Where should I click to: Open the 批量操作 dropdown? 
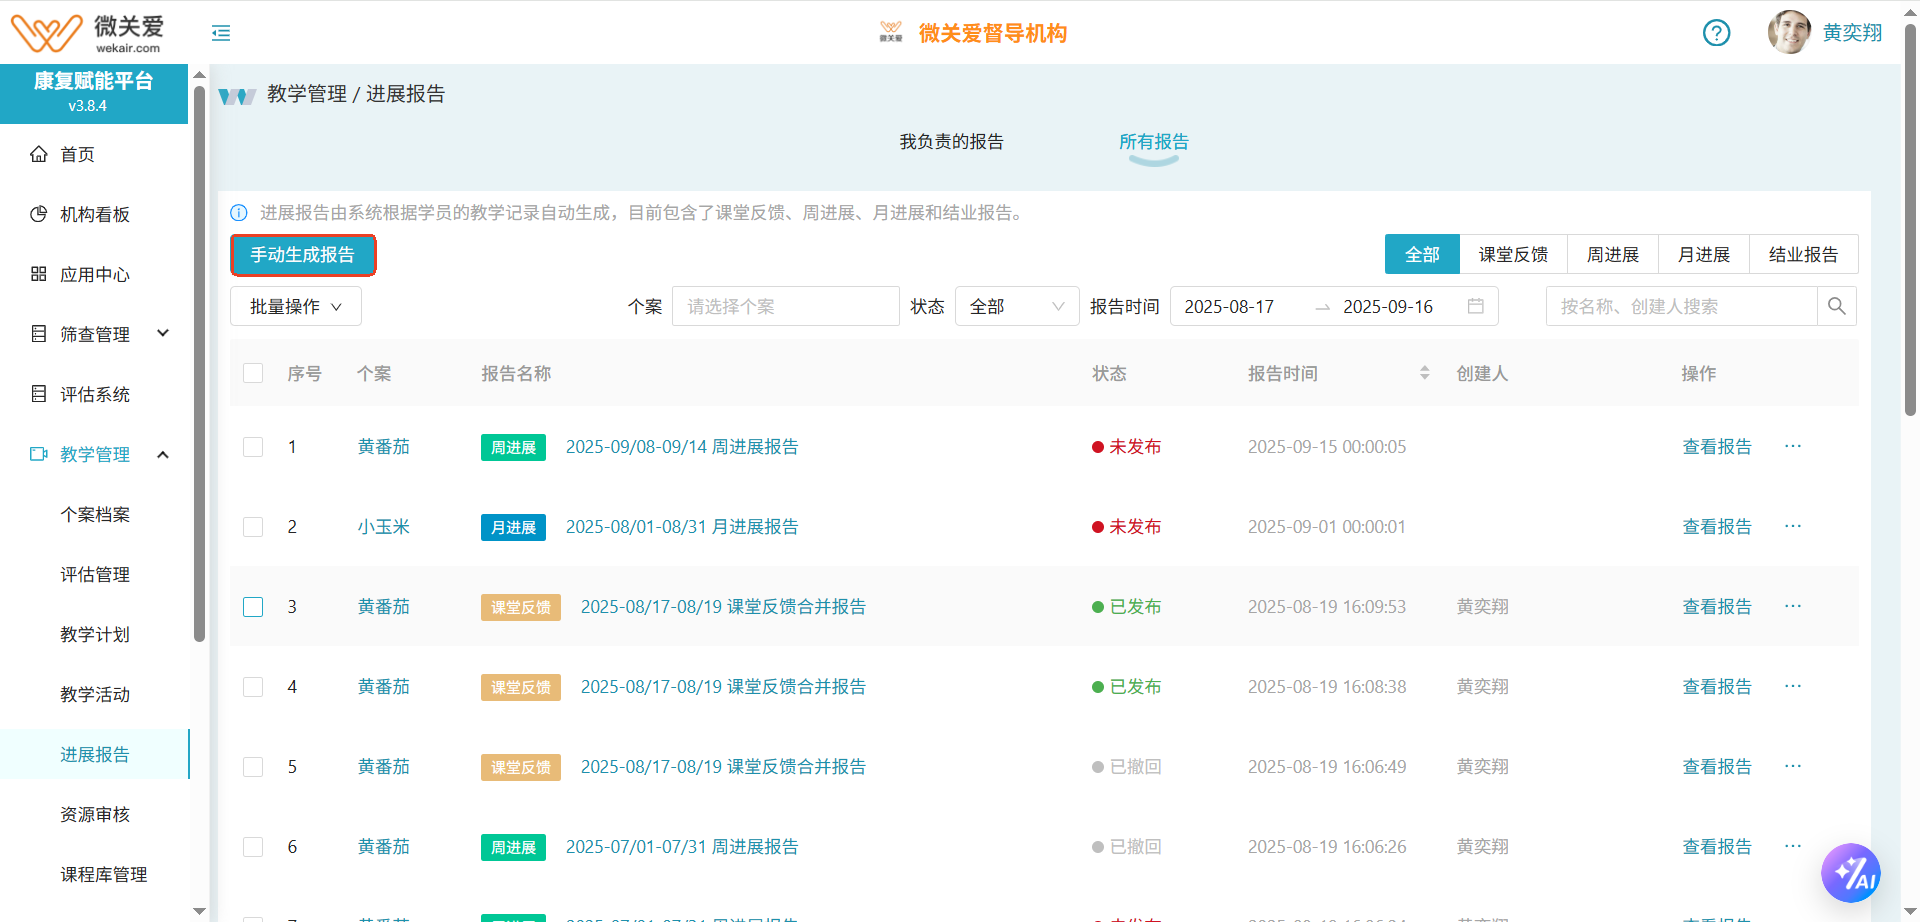tap(295, 306)
